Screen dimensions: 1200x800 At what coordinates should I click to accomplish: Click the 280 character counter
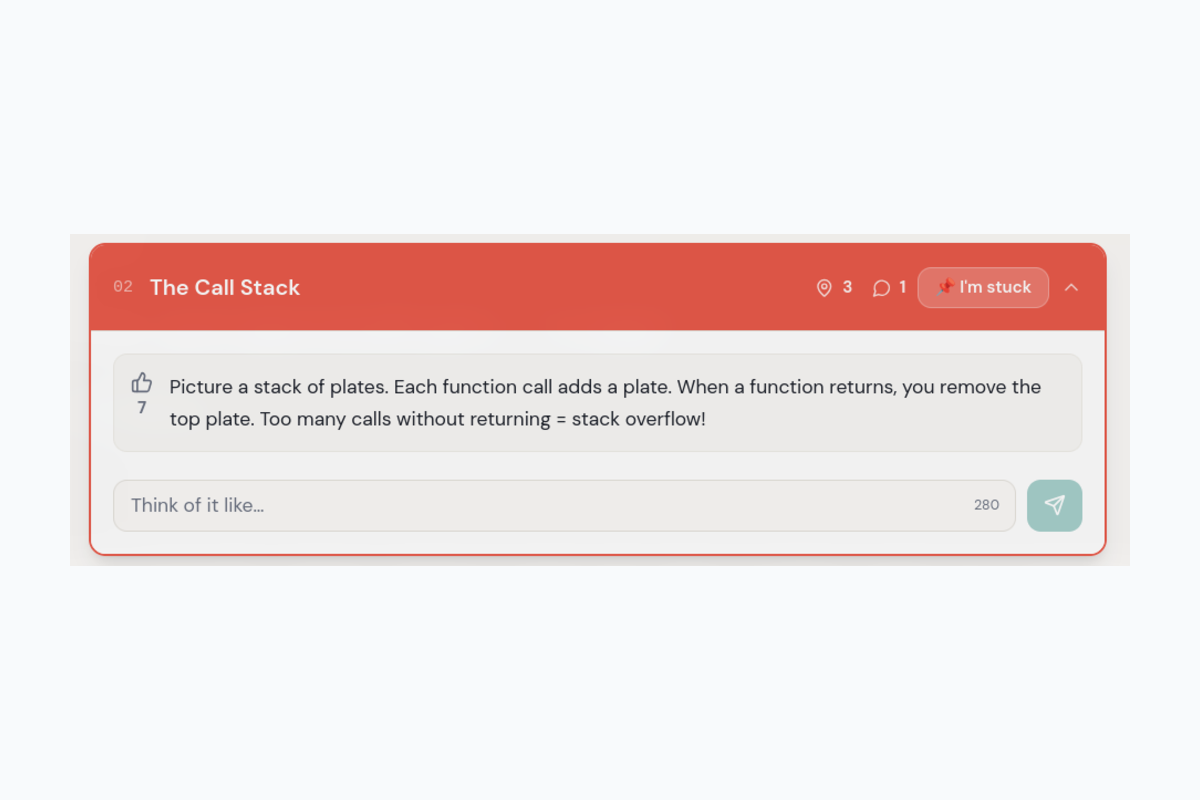tap(986, 505)
